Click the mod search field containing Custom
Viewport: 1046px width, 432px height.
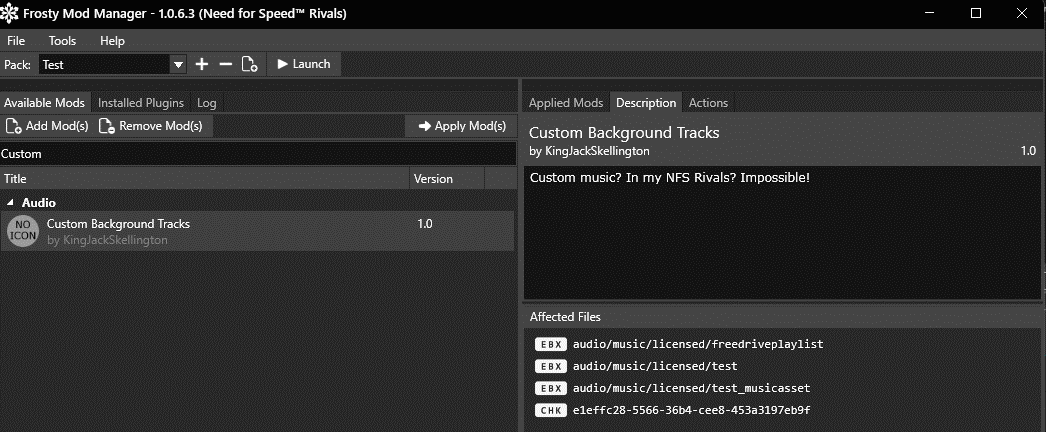tap(257, 153)
